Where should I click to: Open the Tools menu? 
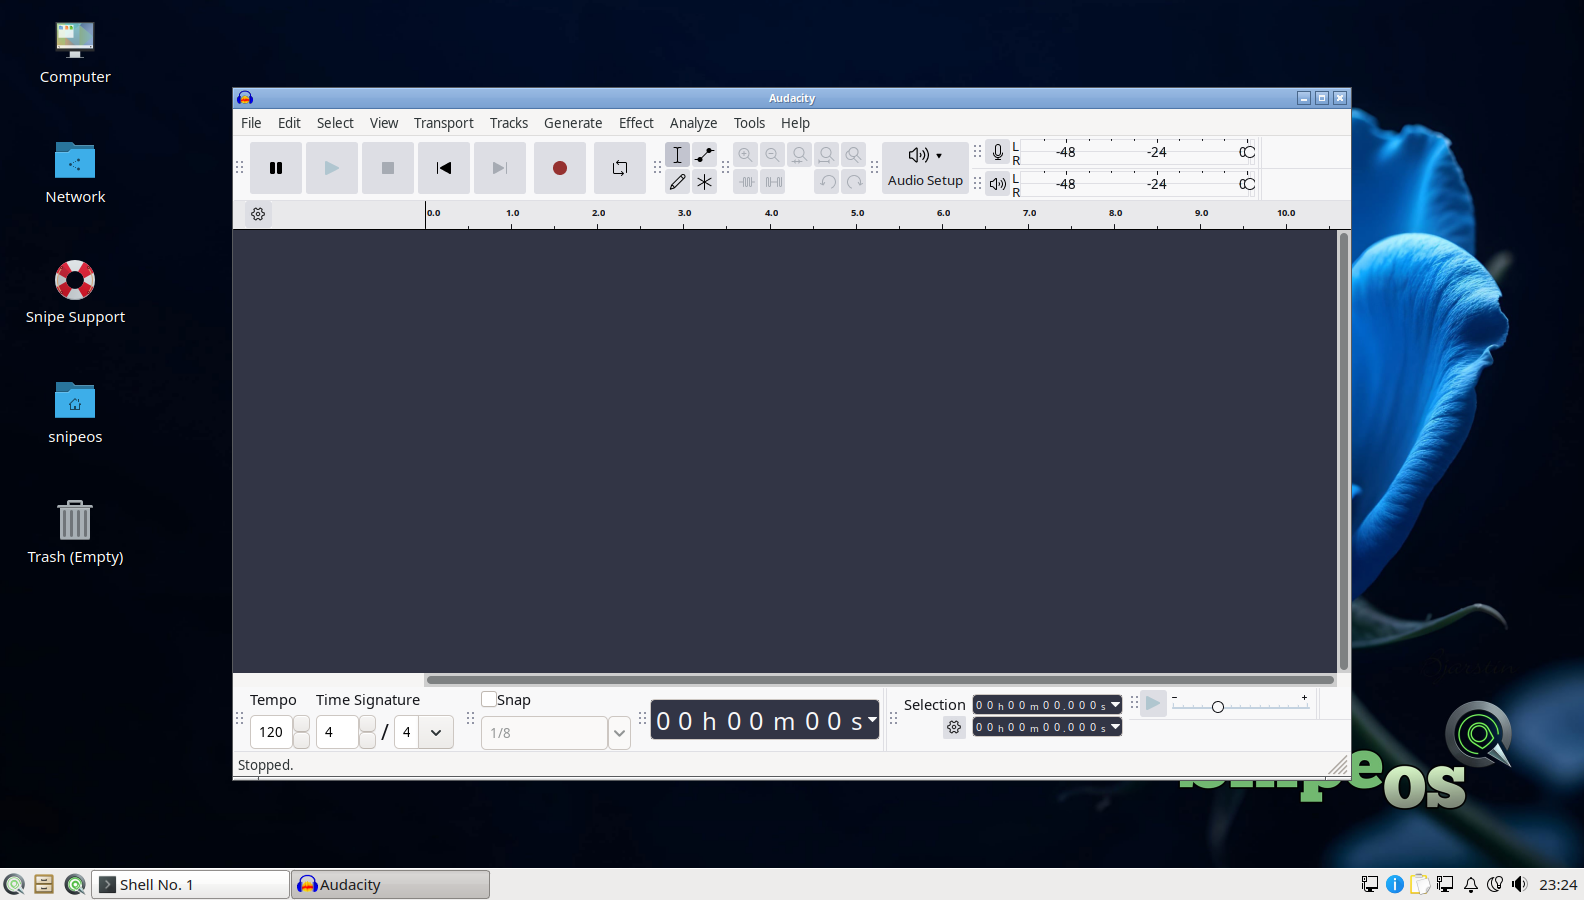coord(749,123)
